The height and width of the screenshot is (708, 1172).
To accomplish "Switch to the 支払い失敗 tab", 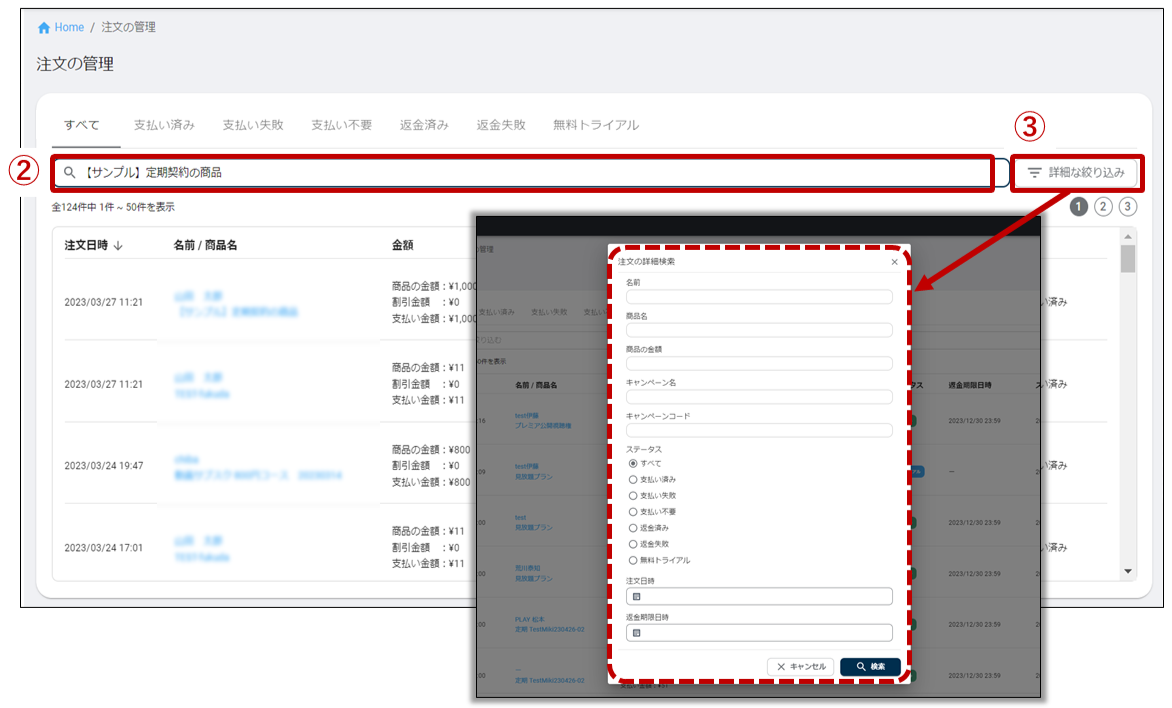I will (253, 125).
